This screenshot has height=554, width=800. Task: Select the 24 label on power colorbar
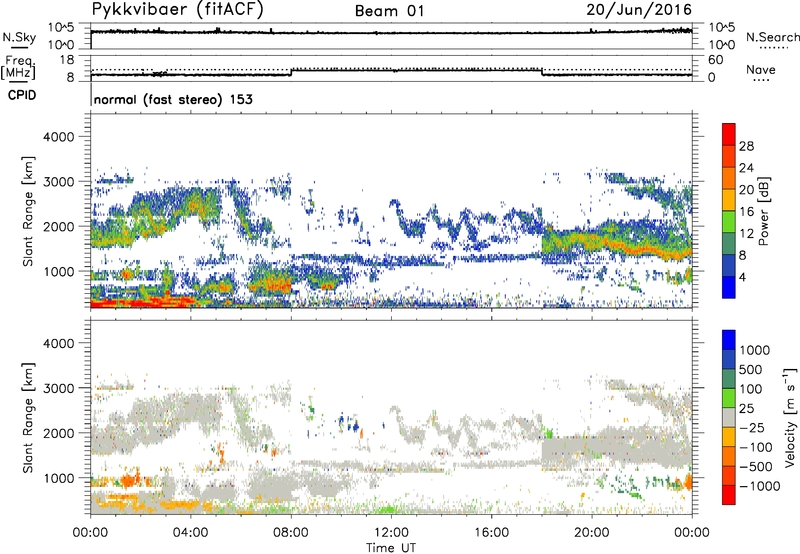(746, 168)
